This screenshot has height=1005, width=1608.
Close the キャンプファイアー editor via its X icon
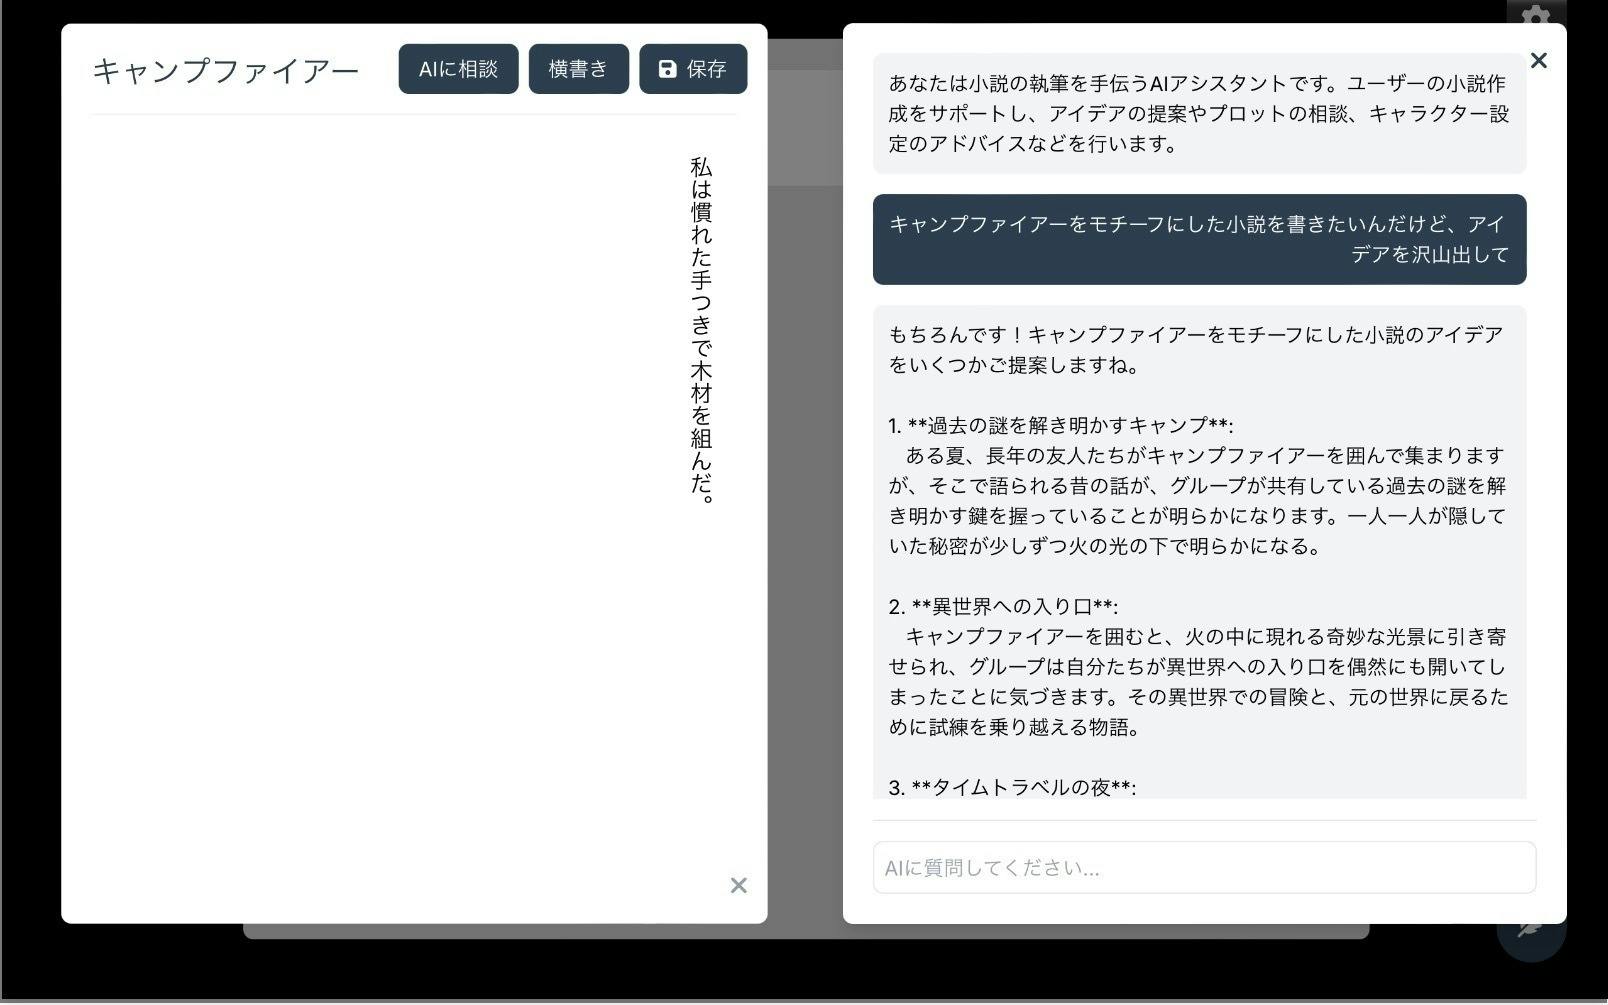tap(739, 886)
